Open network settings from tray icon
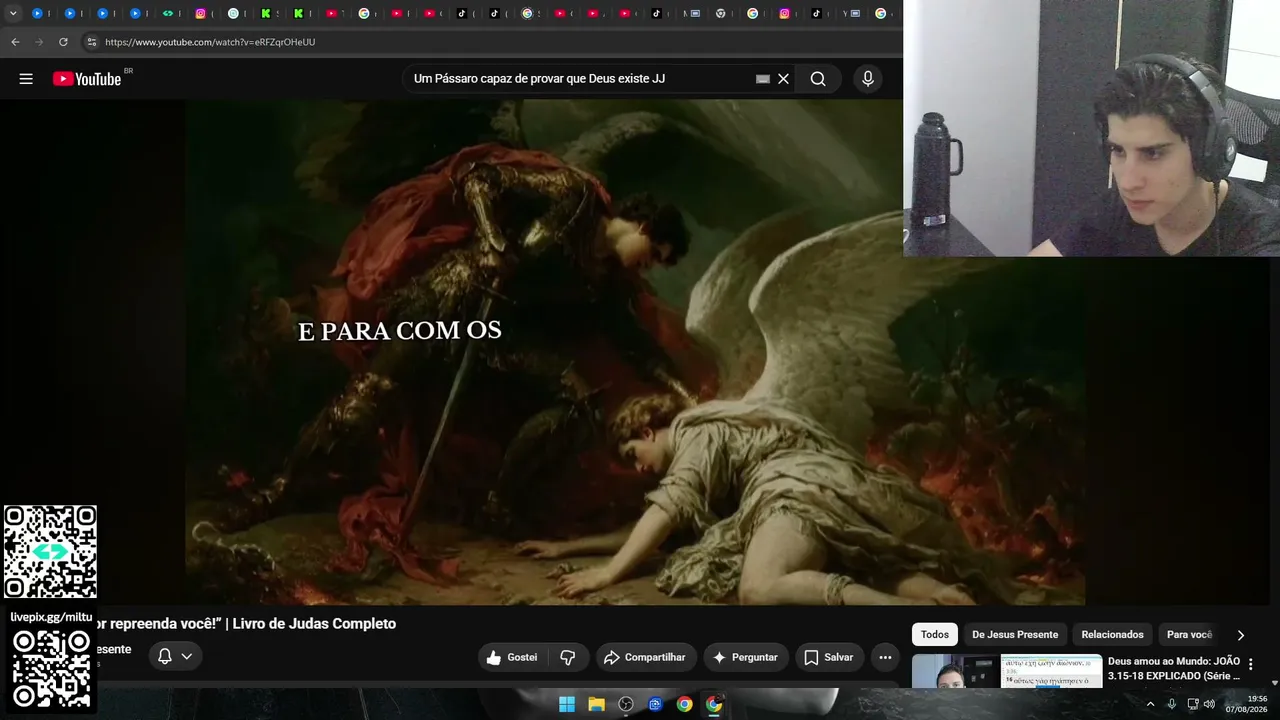The image size is (1280, 720). [x=1193, y=704]
